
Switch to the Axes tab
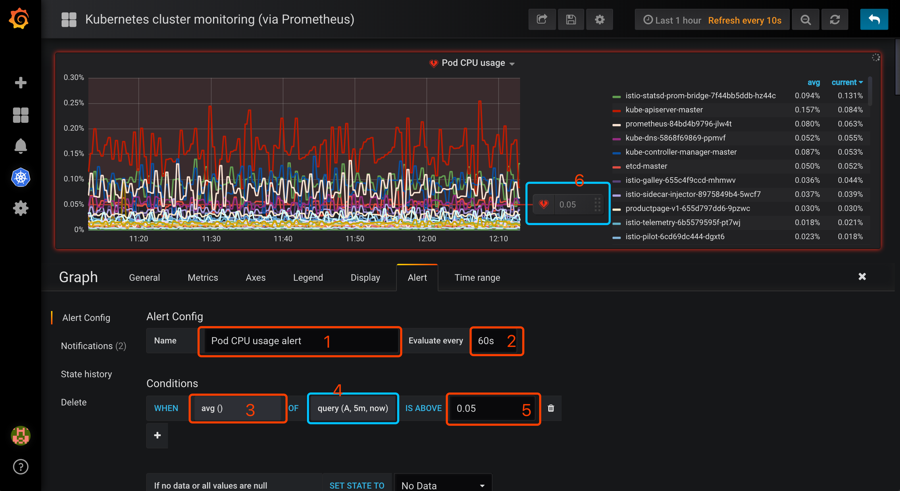[255, 277]
